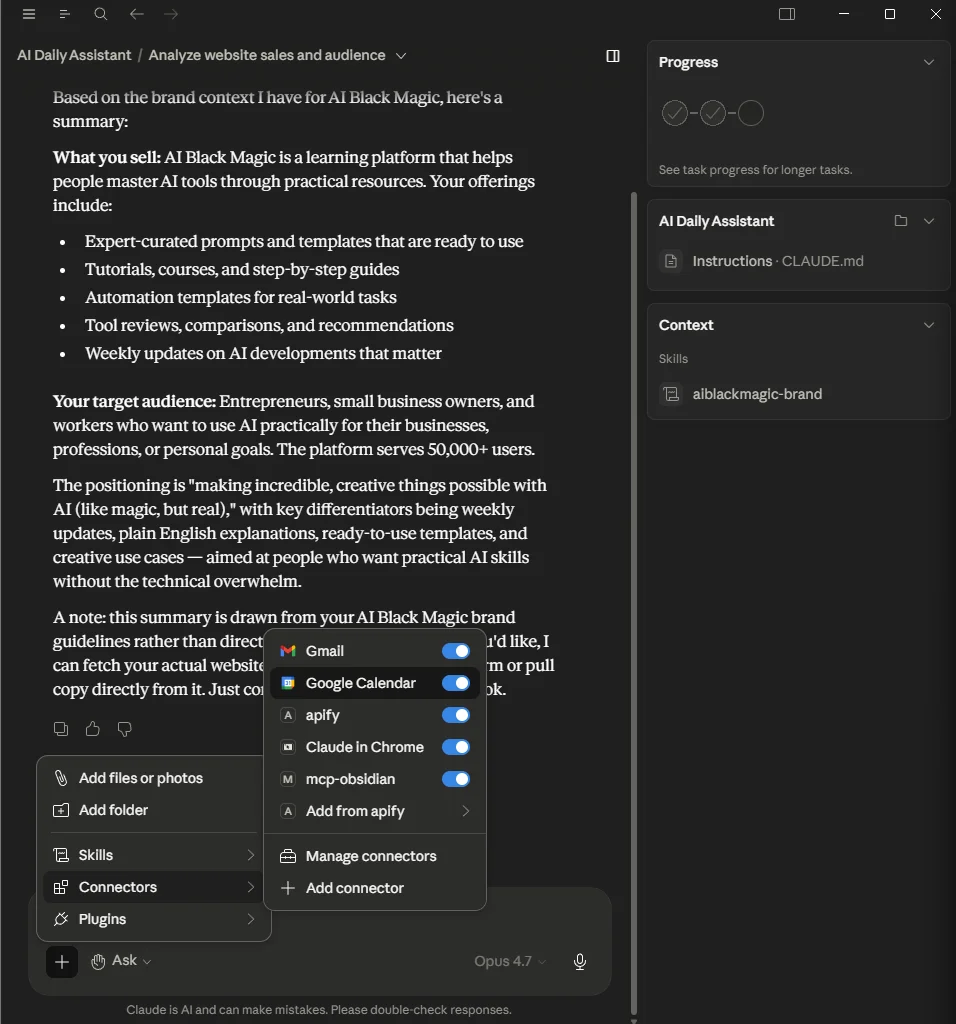Click the 'Skills' label in Context panel
The image size is (956, 1024).
pyautogui.click(x=673, y=359)
